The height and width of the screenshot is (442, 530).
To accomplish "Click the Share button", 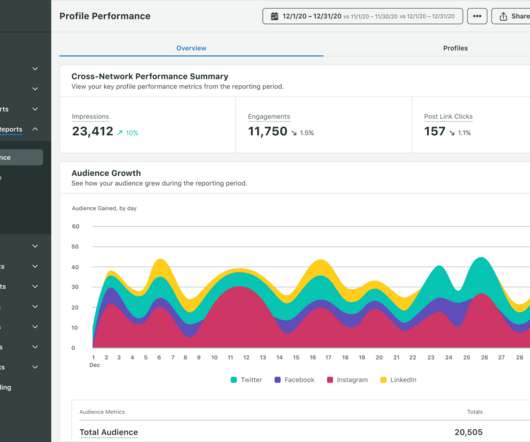I will [511, 16].
